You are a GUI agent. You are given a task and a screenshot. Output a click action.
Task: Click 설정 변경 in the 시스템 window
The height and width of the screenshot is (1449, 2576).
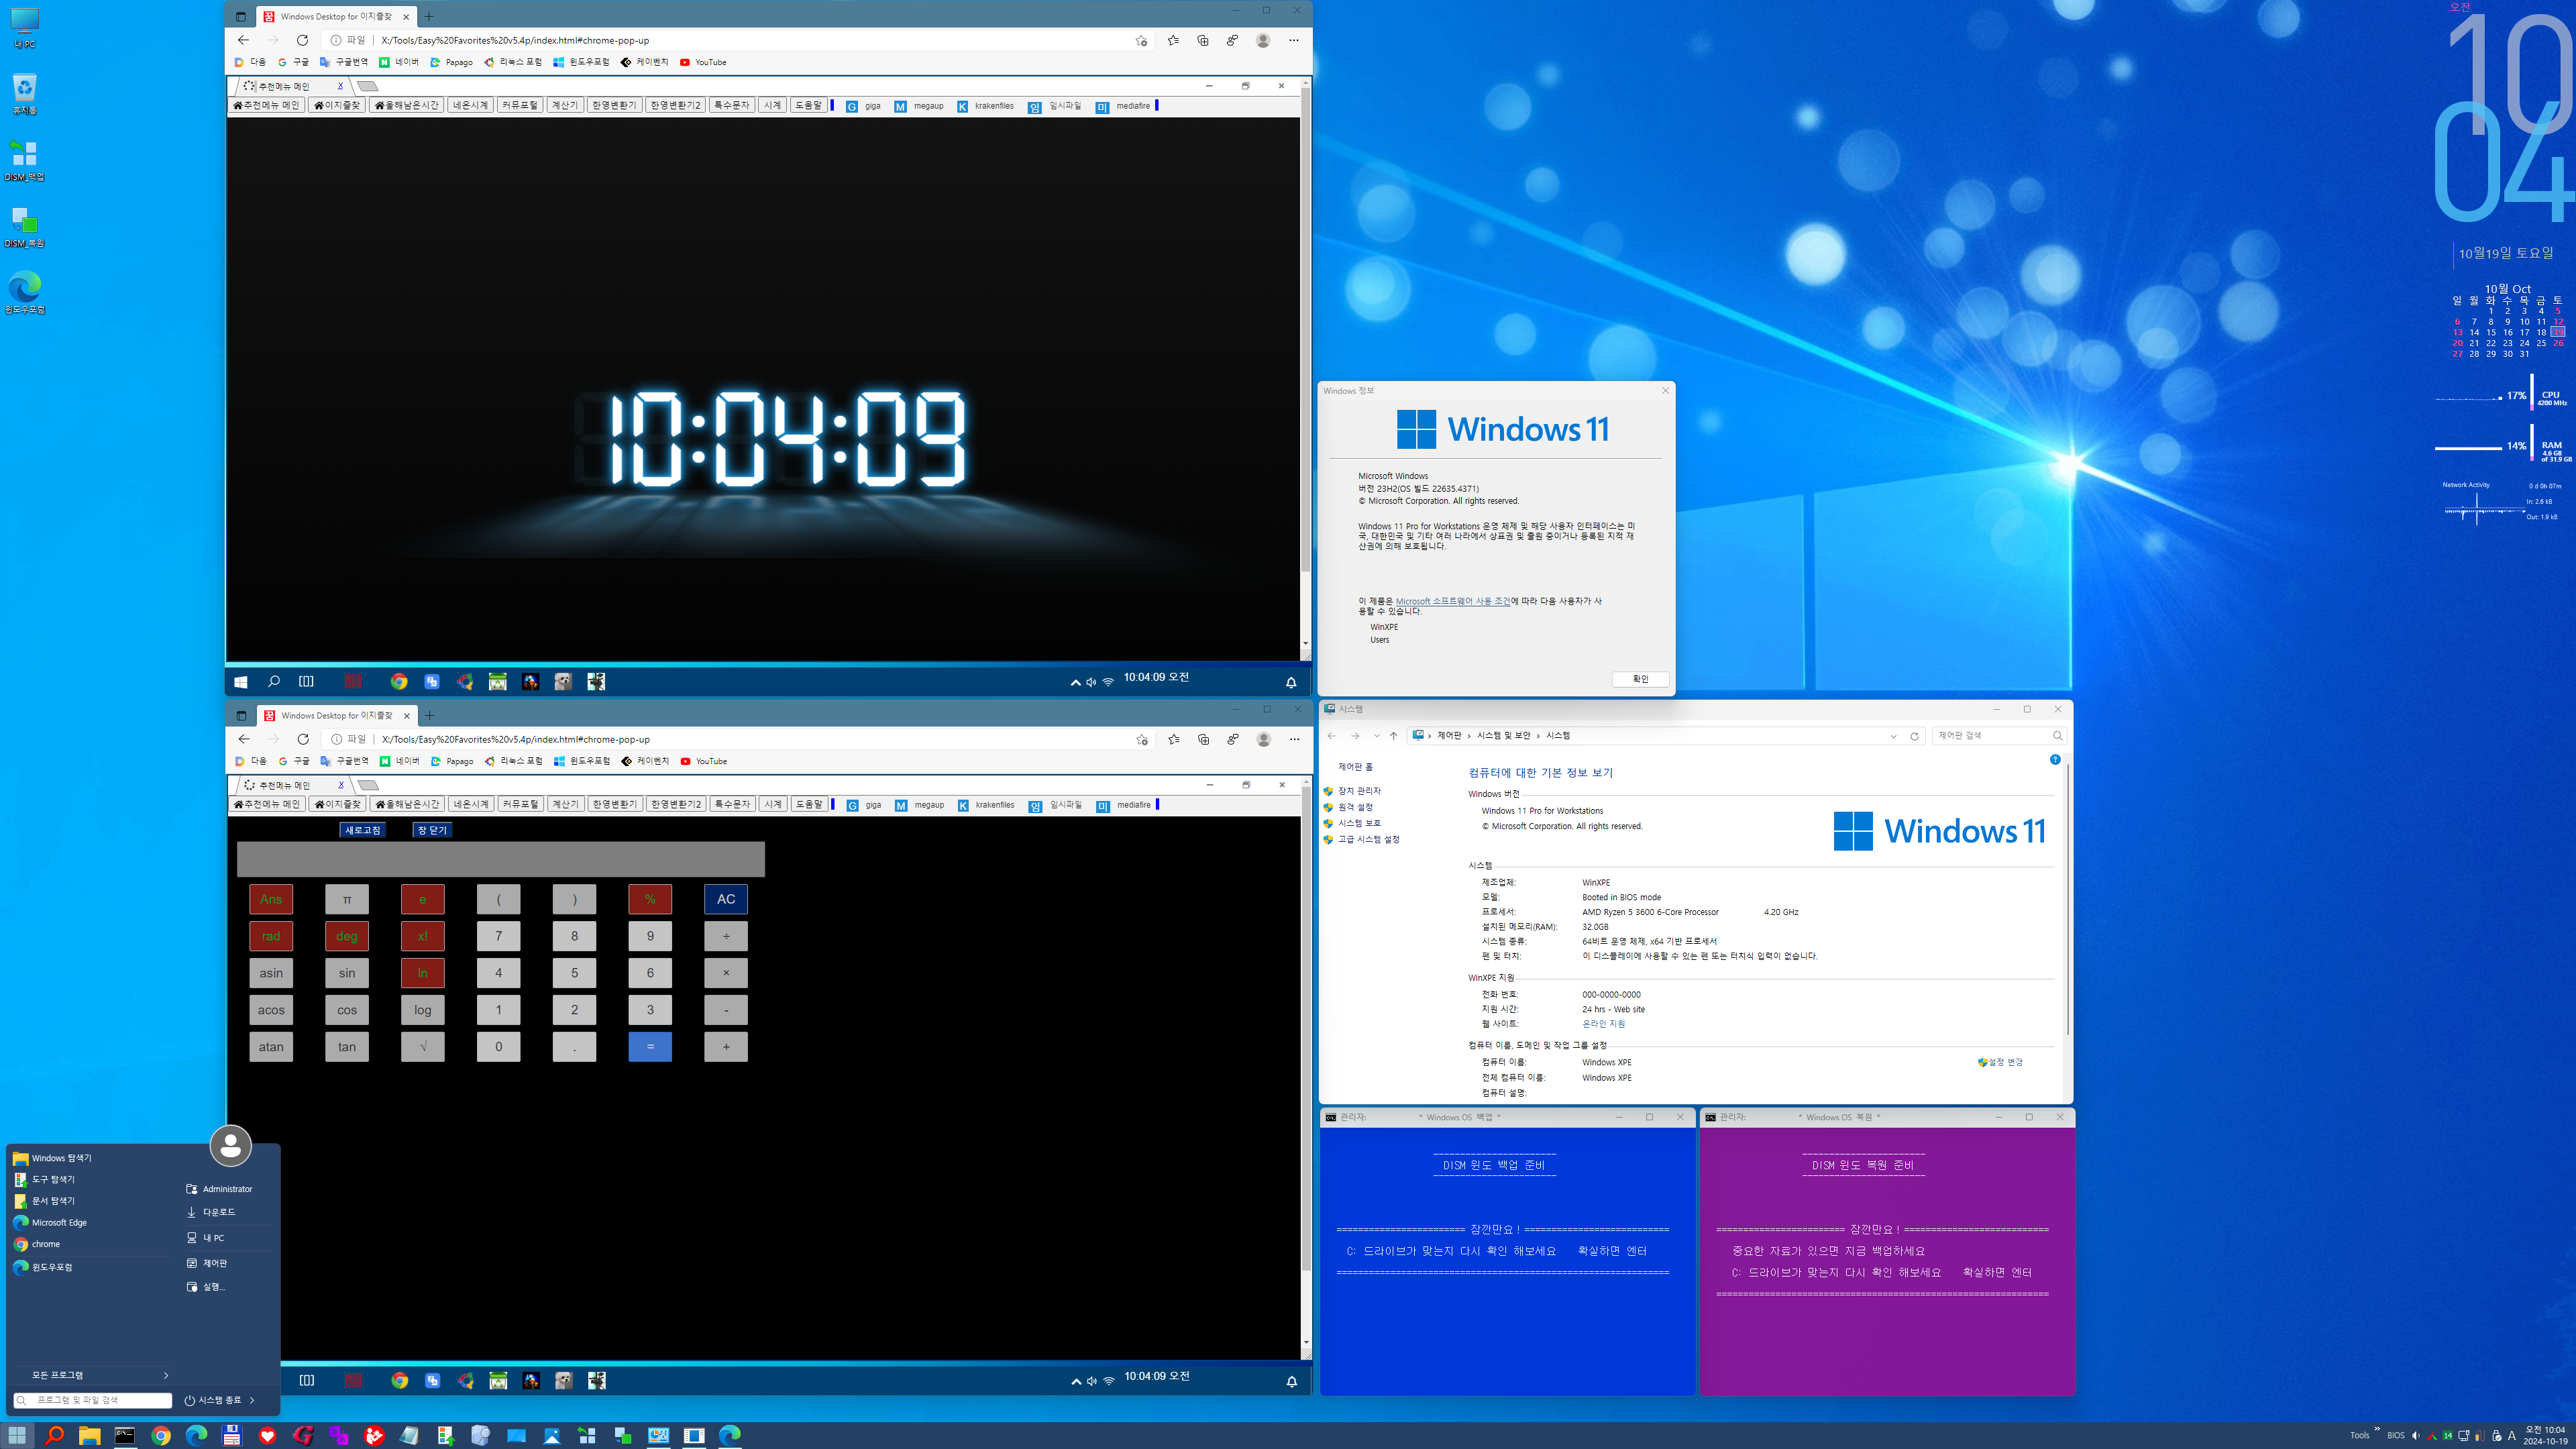[x=2000, y=1062]
